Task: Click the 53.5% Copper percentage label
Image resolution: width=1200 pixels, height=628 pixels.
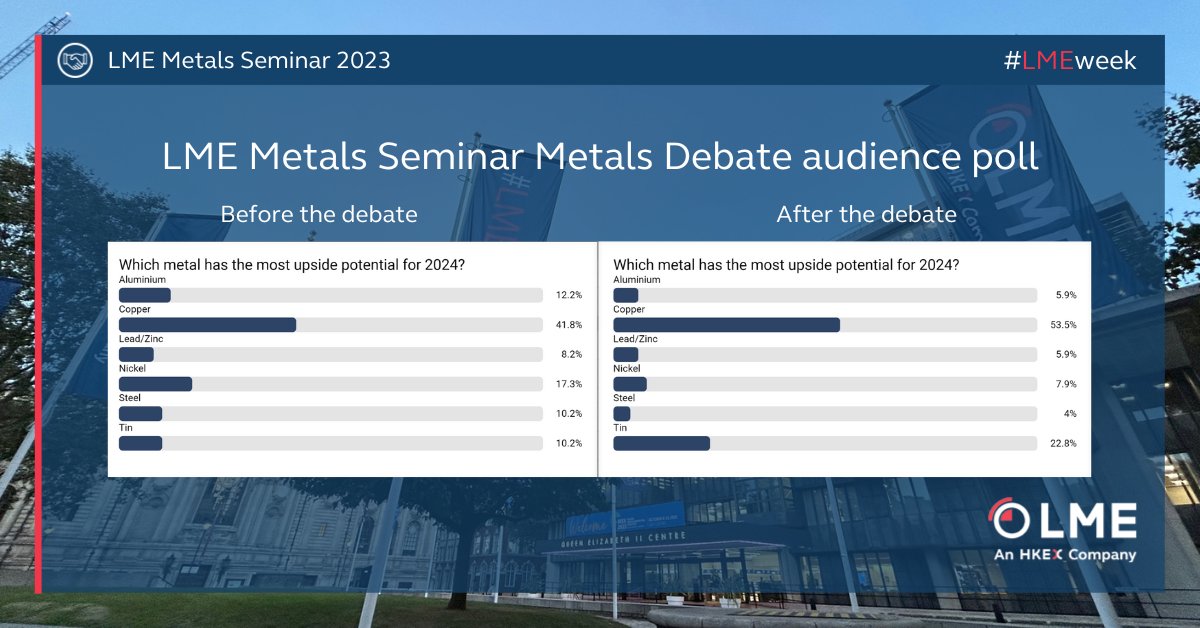Action: (1063, 325)
